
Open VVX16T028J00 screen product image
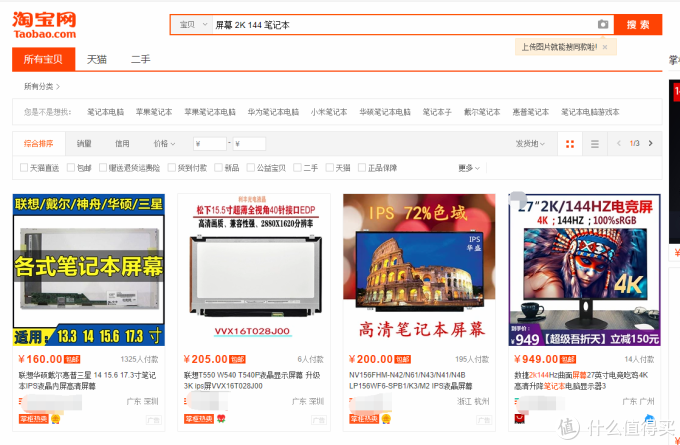254,270
